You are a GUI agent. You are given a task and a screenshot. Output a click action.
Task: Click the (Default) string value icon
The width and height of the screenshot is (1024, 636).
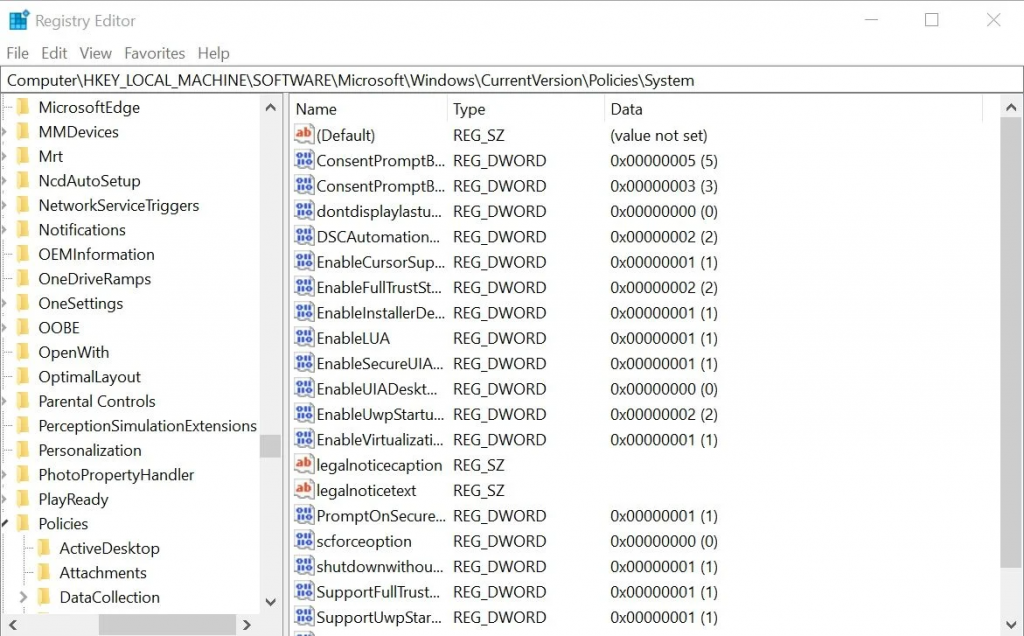(x=304, y=135)
